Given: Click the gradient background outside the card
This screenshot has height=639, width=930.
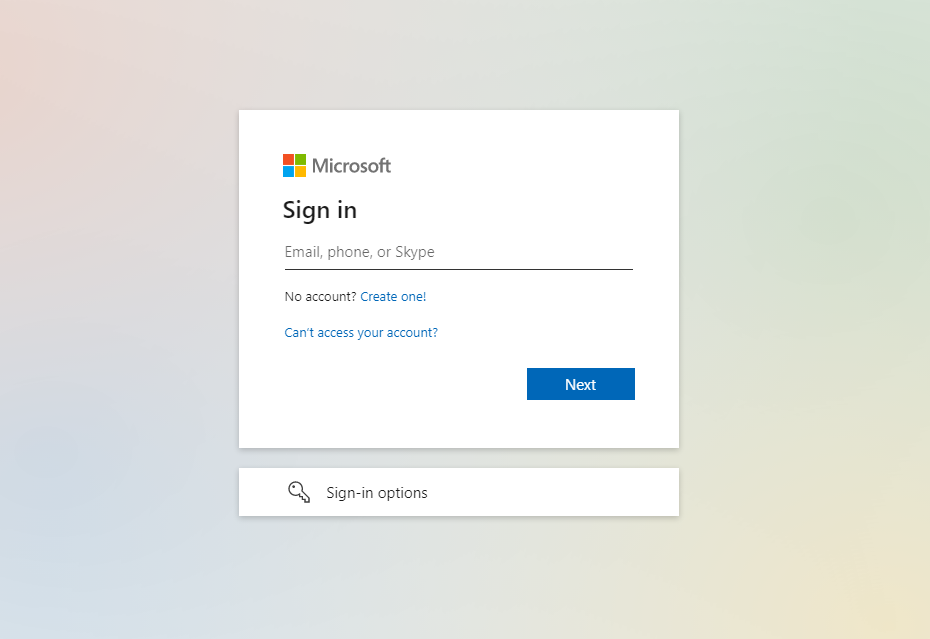Looking at the screenshot, I should [119, 297].
